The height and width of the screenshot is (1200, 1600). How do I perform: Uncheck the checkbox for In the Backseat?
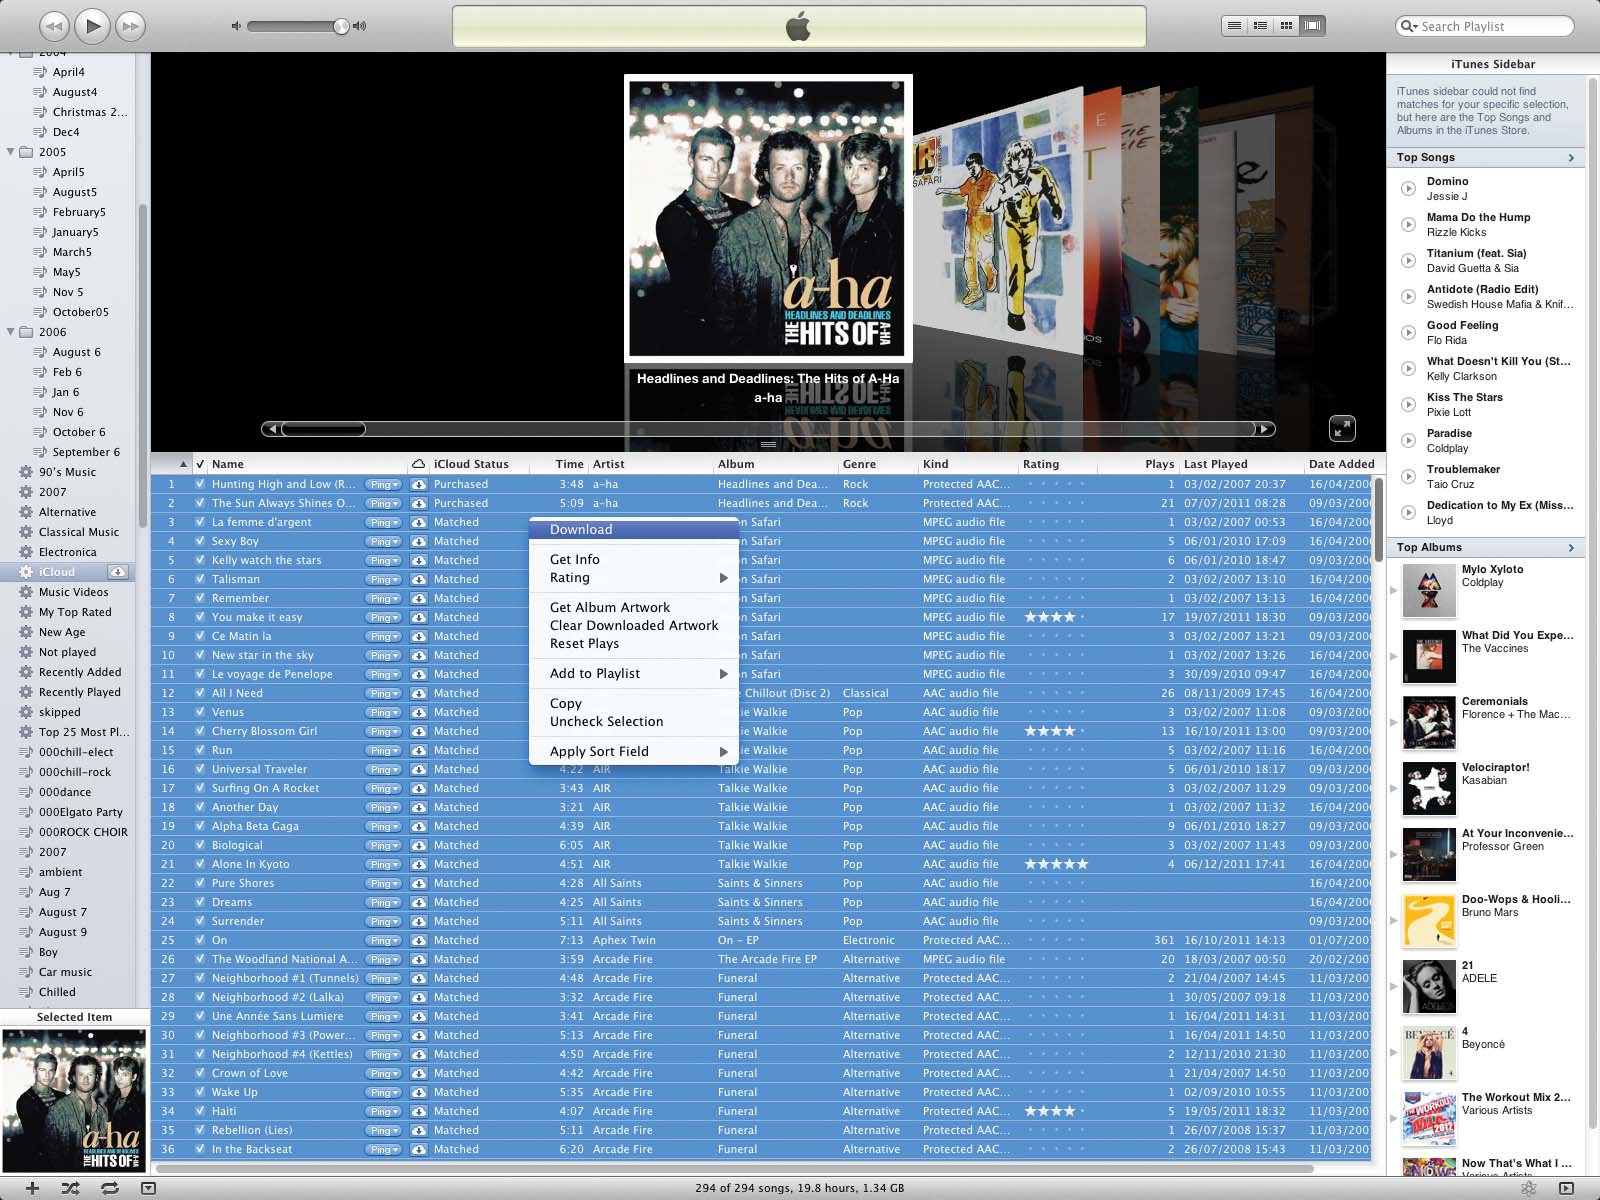click(x=200, y=1149)
